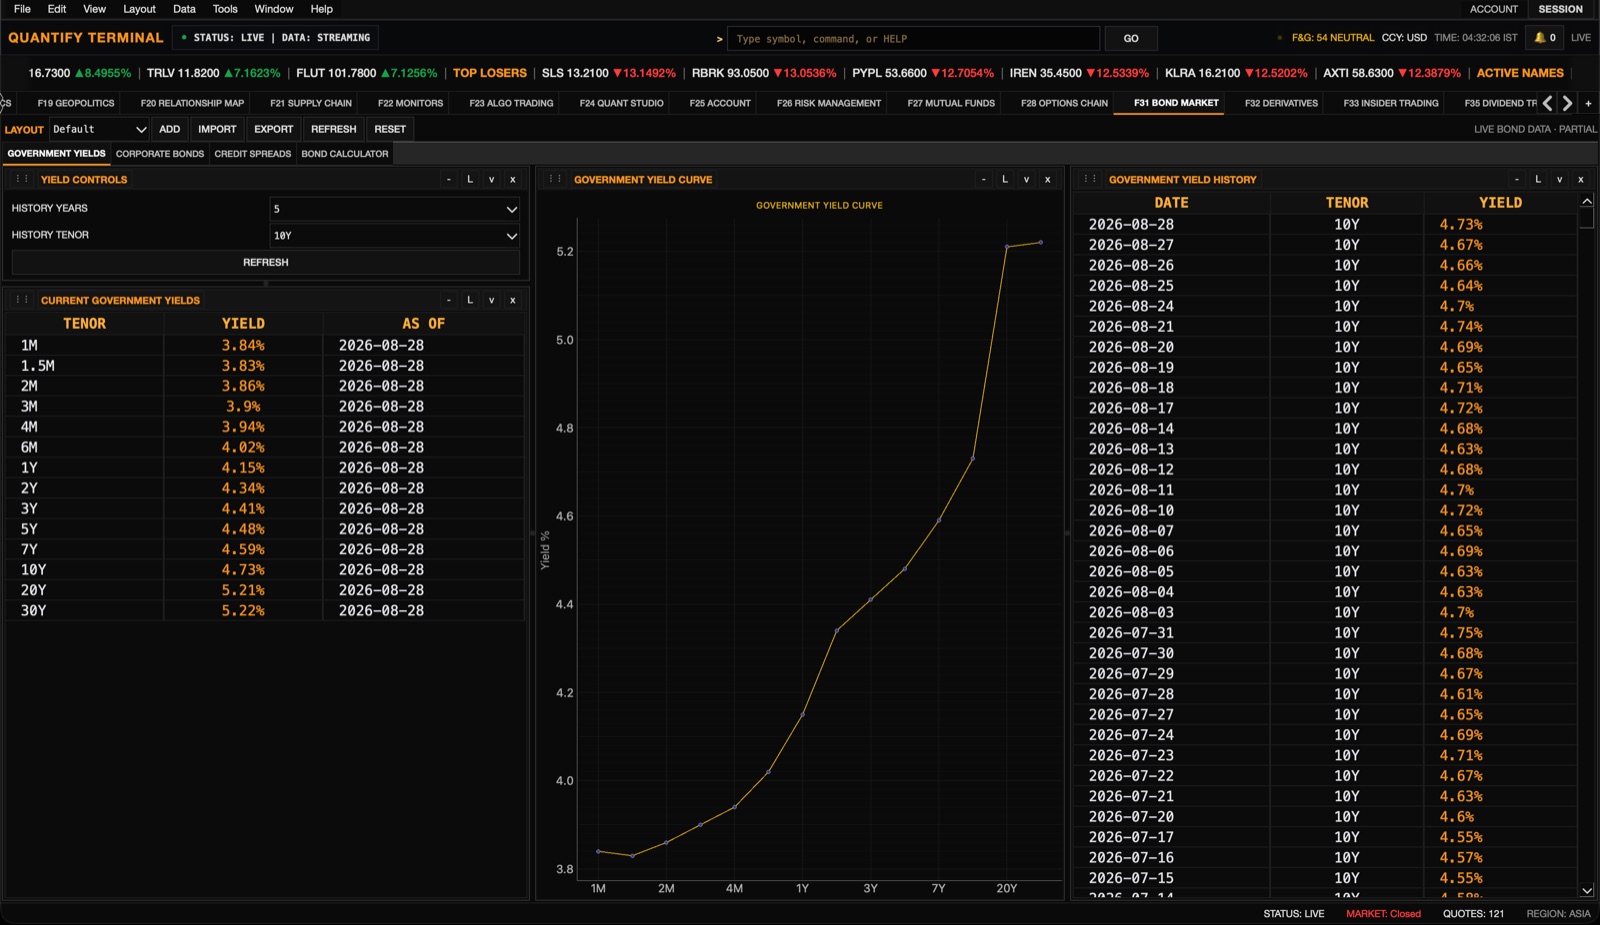Grab Current Government Yields drag handle

[x=22, y=300]
